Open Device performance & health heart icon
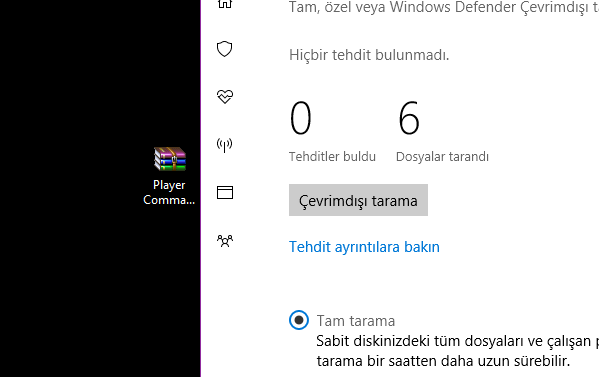The height and width of the screenshot is (377, 599). [x=225, y=97]
